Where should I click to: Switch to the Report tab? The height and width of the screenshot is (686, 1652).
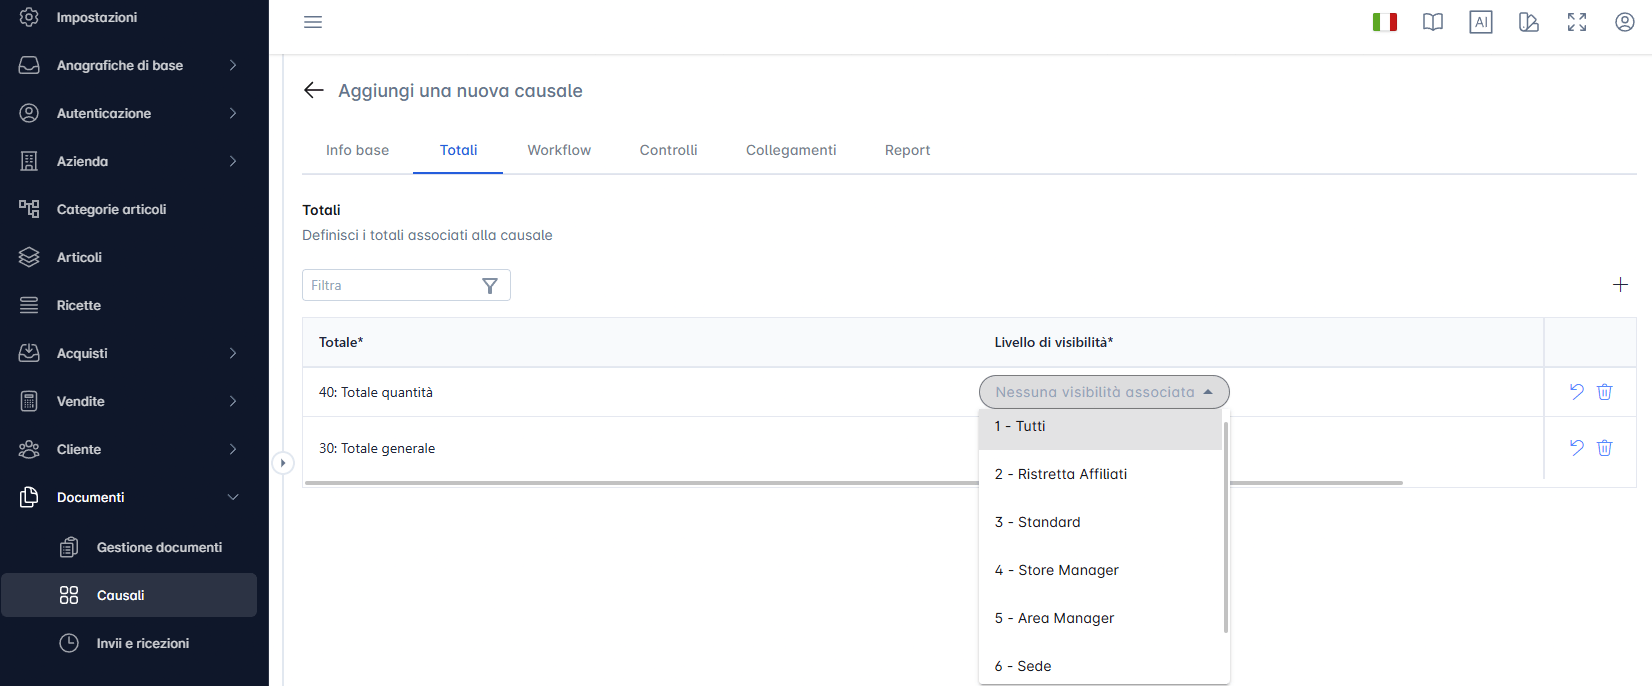point(907,150)
